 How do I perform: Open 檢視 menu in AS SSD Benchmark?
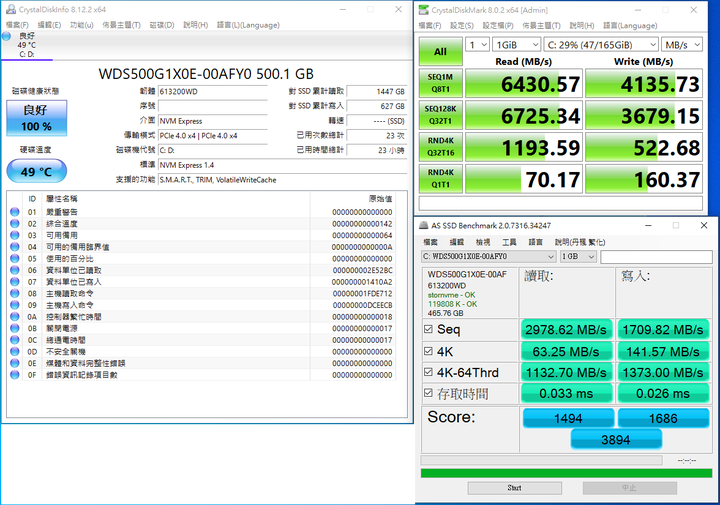click(x=483, y=242)
